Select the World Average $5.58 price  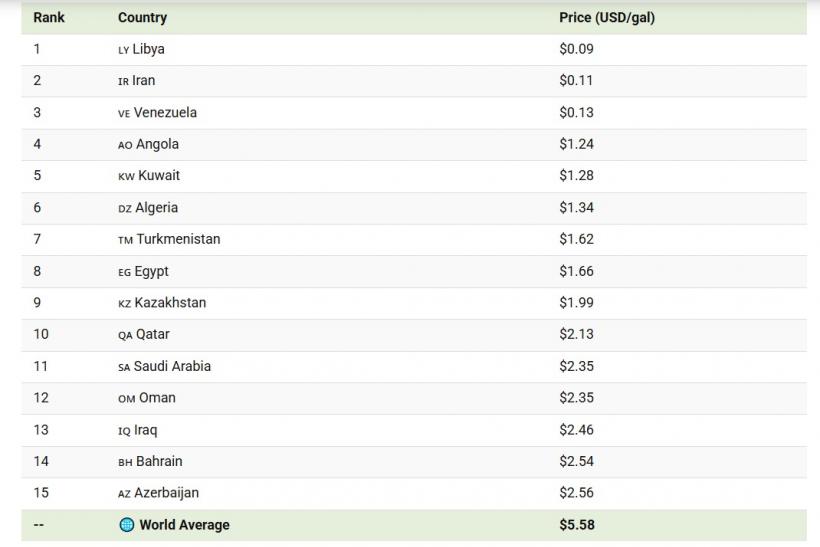click(x=577, y=525)
